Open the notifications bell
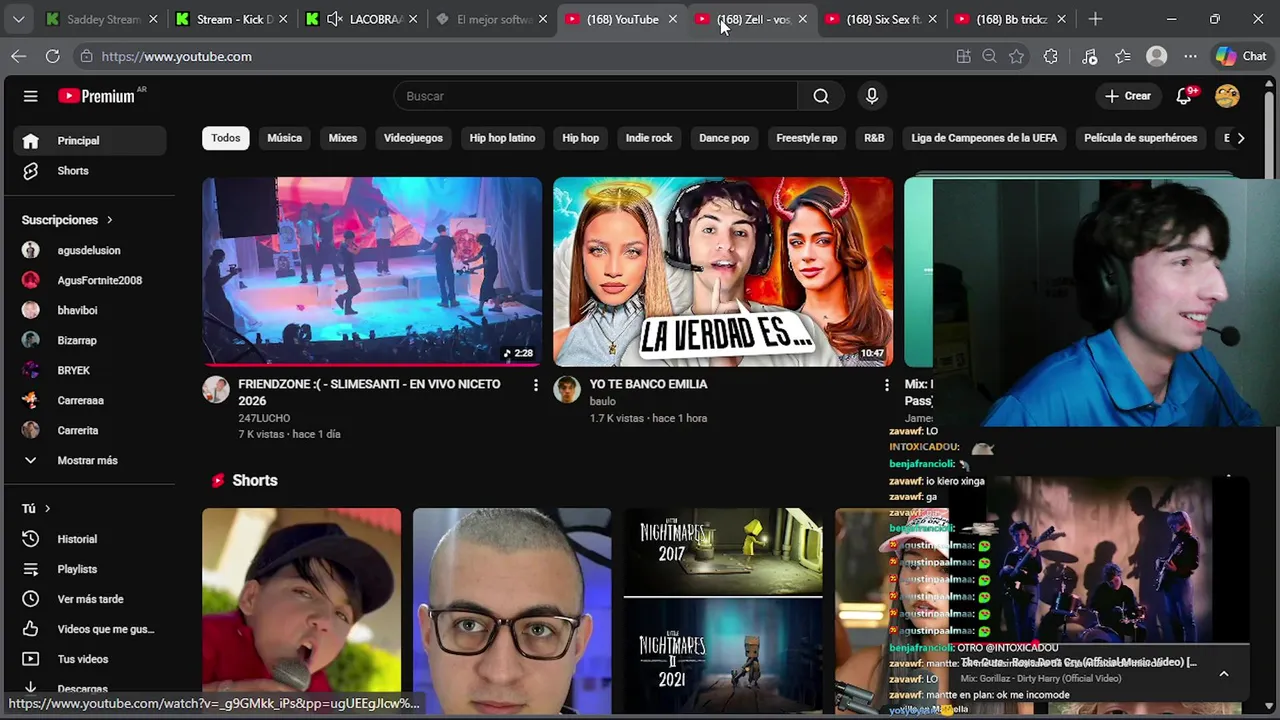1280x720 pixels. point(1185,96)
